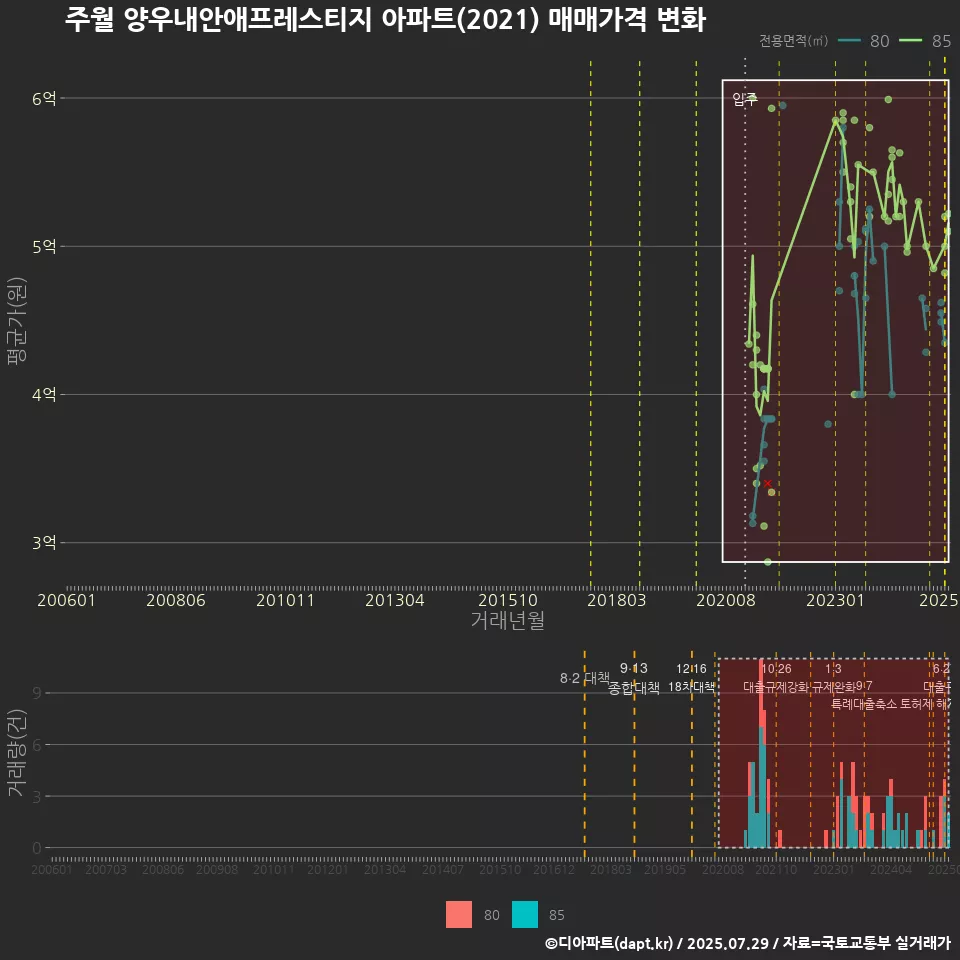Click 201011 under the price chart
960x960 pixels.
tap(285, 600)
